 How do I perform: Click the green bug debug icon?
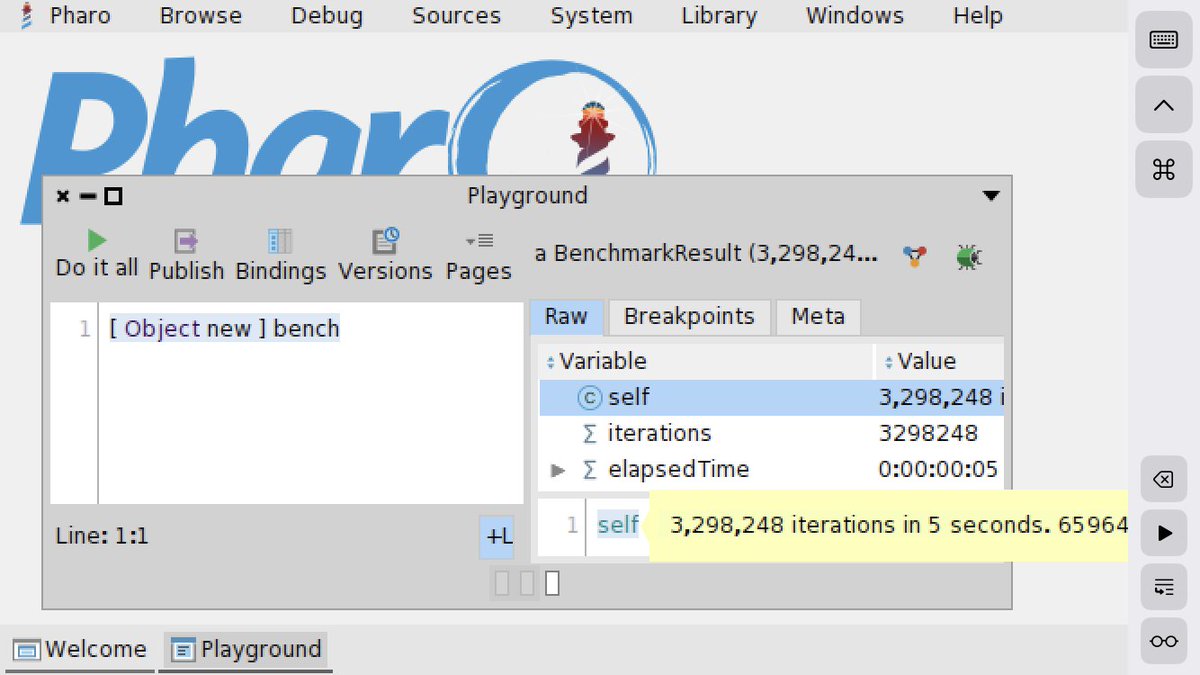tap(968, 256)
